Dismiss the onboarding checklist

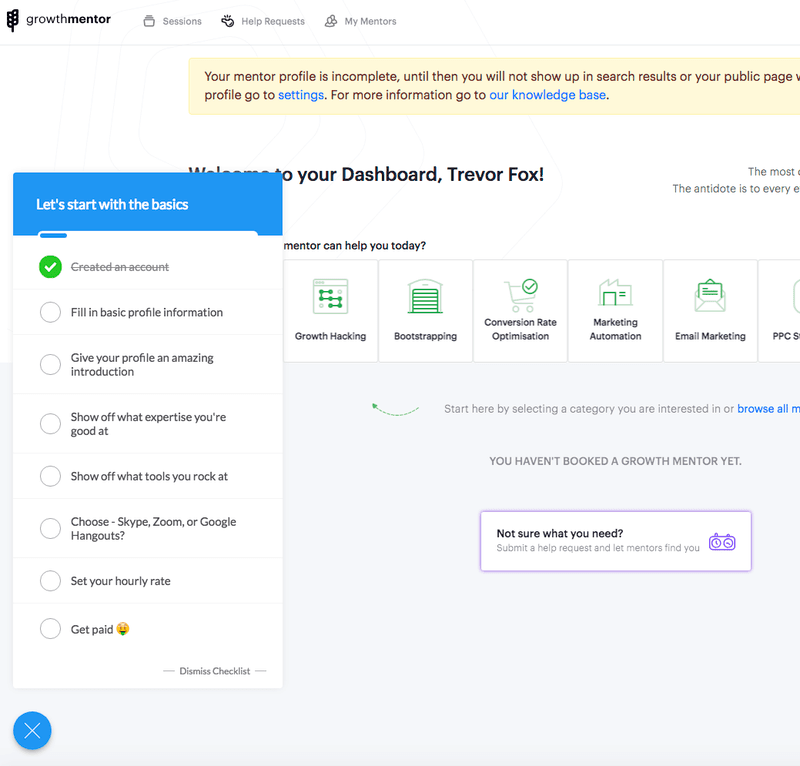215,670
